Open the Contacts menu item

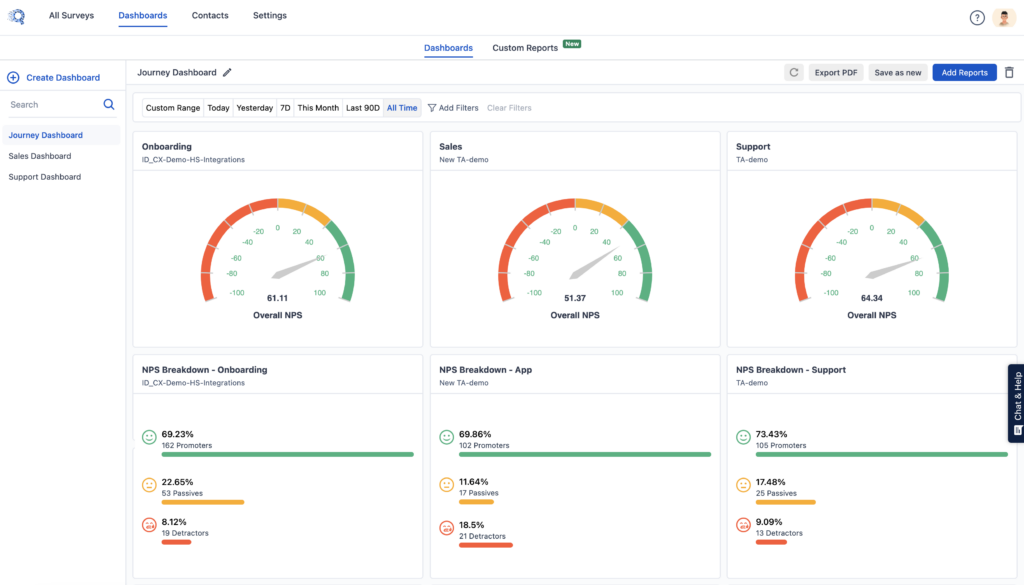[x=209, y=16]
